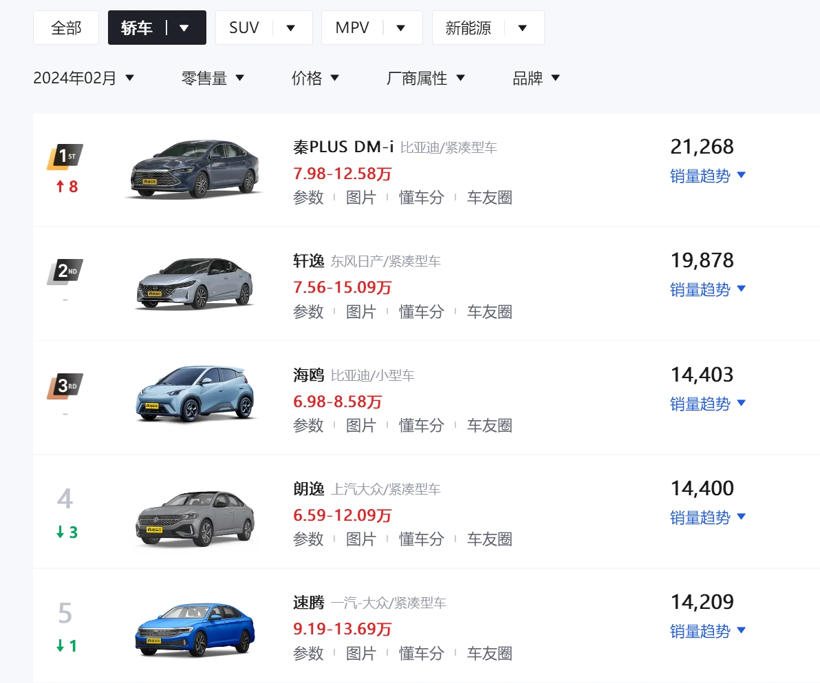This screenshot has width=820, height=683.
Task: Open the 秦PLUS DM-i car thumbnail
Action: [x=195, y=169]
